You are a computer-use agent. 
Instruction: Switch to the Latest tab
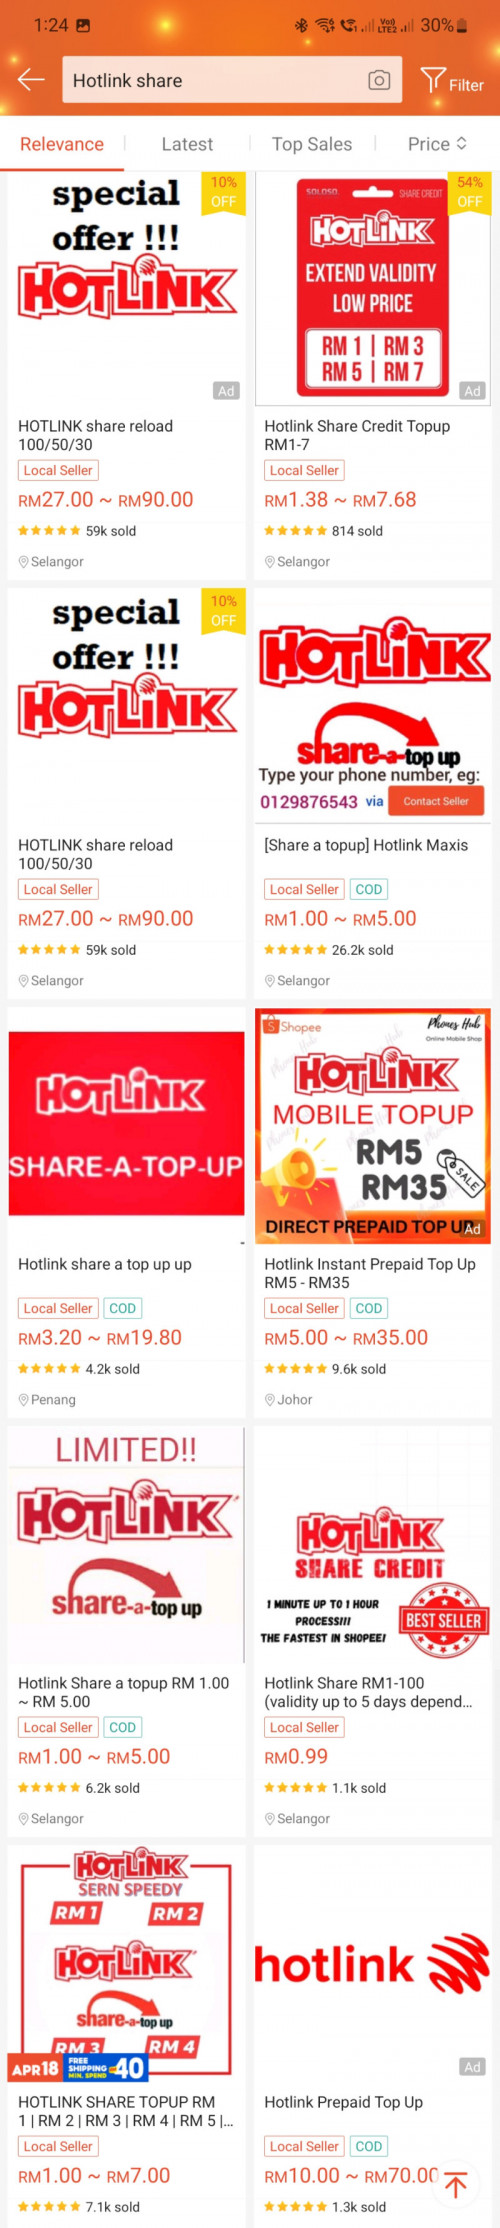pos(187,144)
